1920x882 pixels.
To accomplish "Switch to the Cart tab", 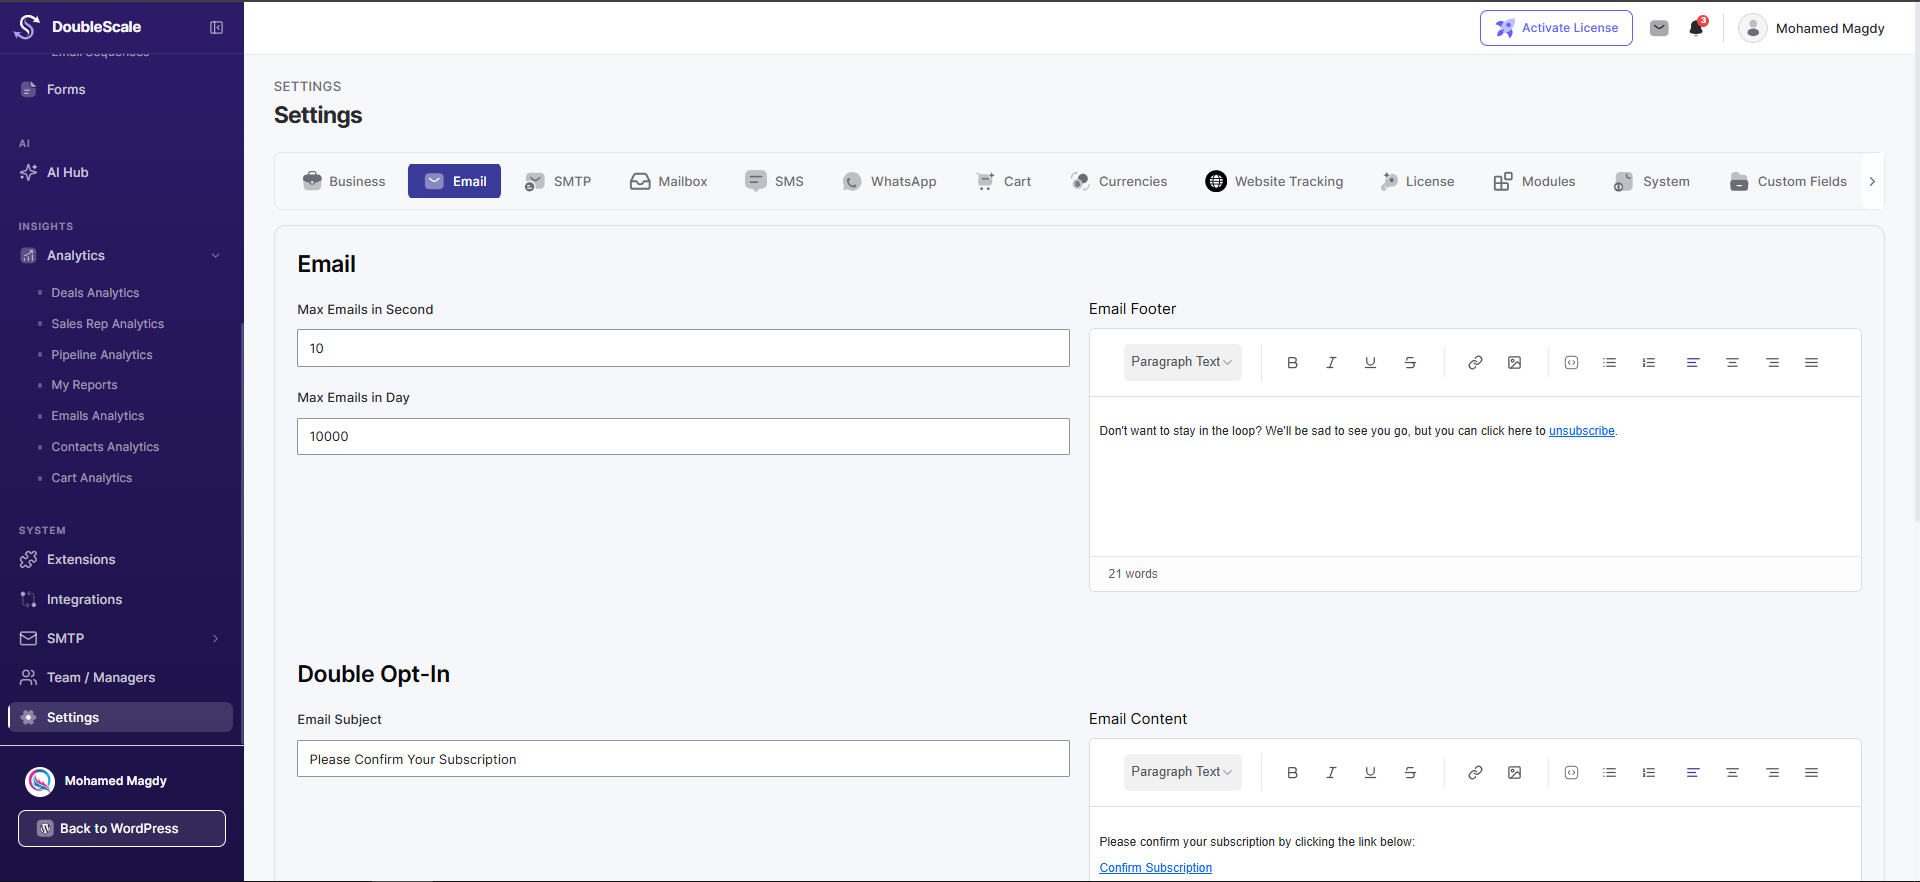I will 1004,181.
